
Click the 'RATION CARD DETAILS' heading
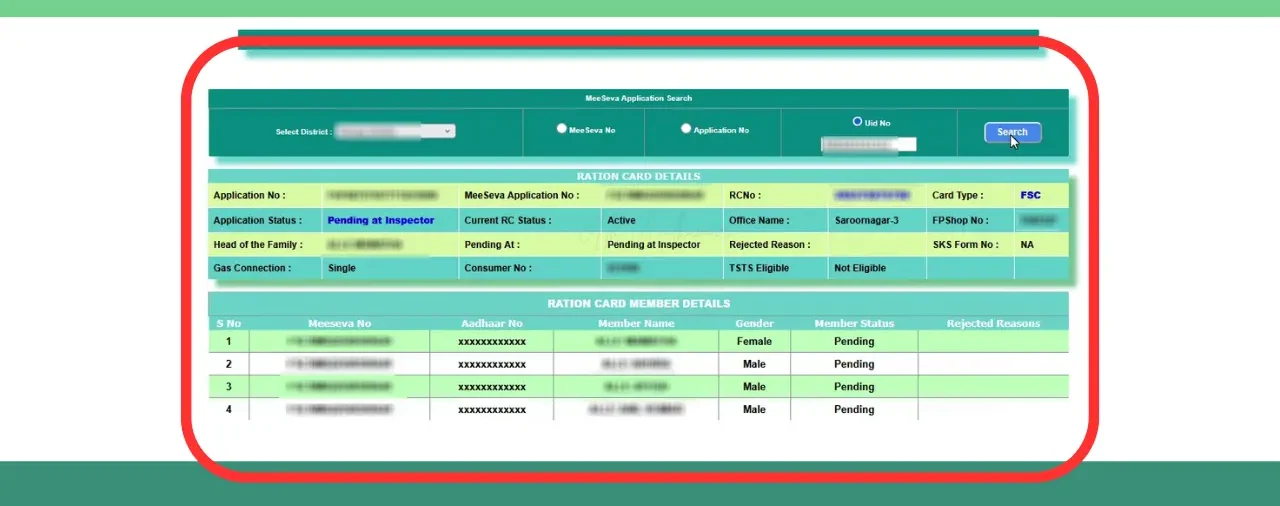638,176
